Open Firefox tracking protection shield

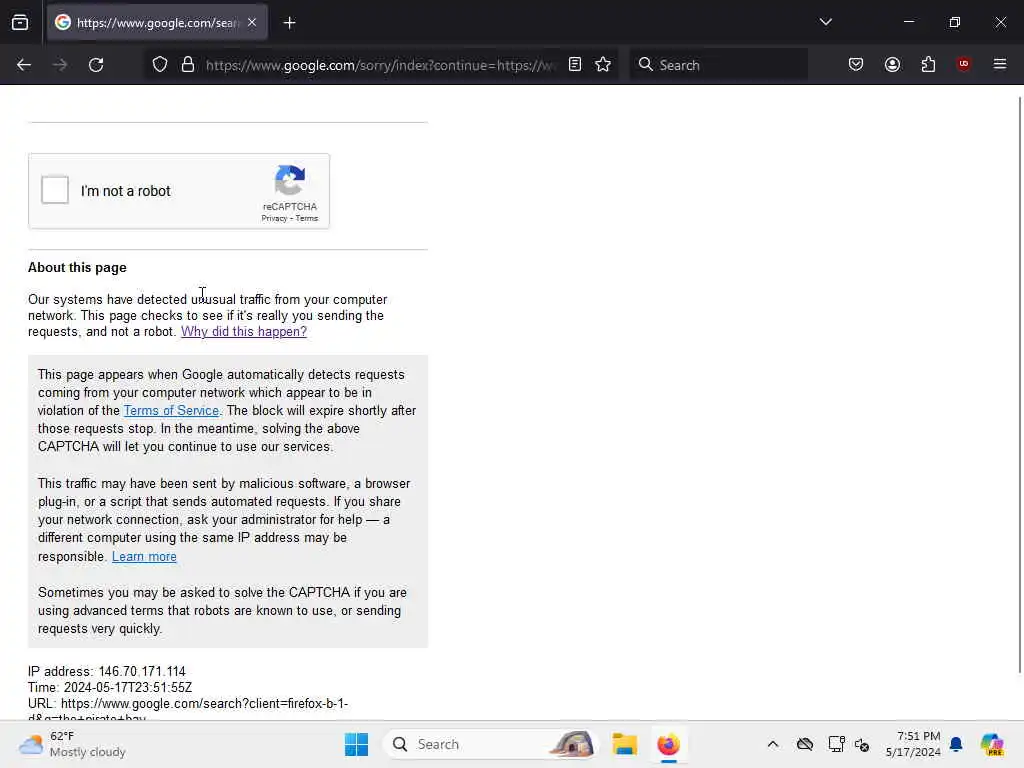(x=160, y=65)
